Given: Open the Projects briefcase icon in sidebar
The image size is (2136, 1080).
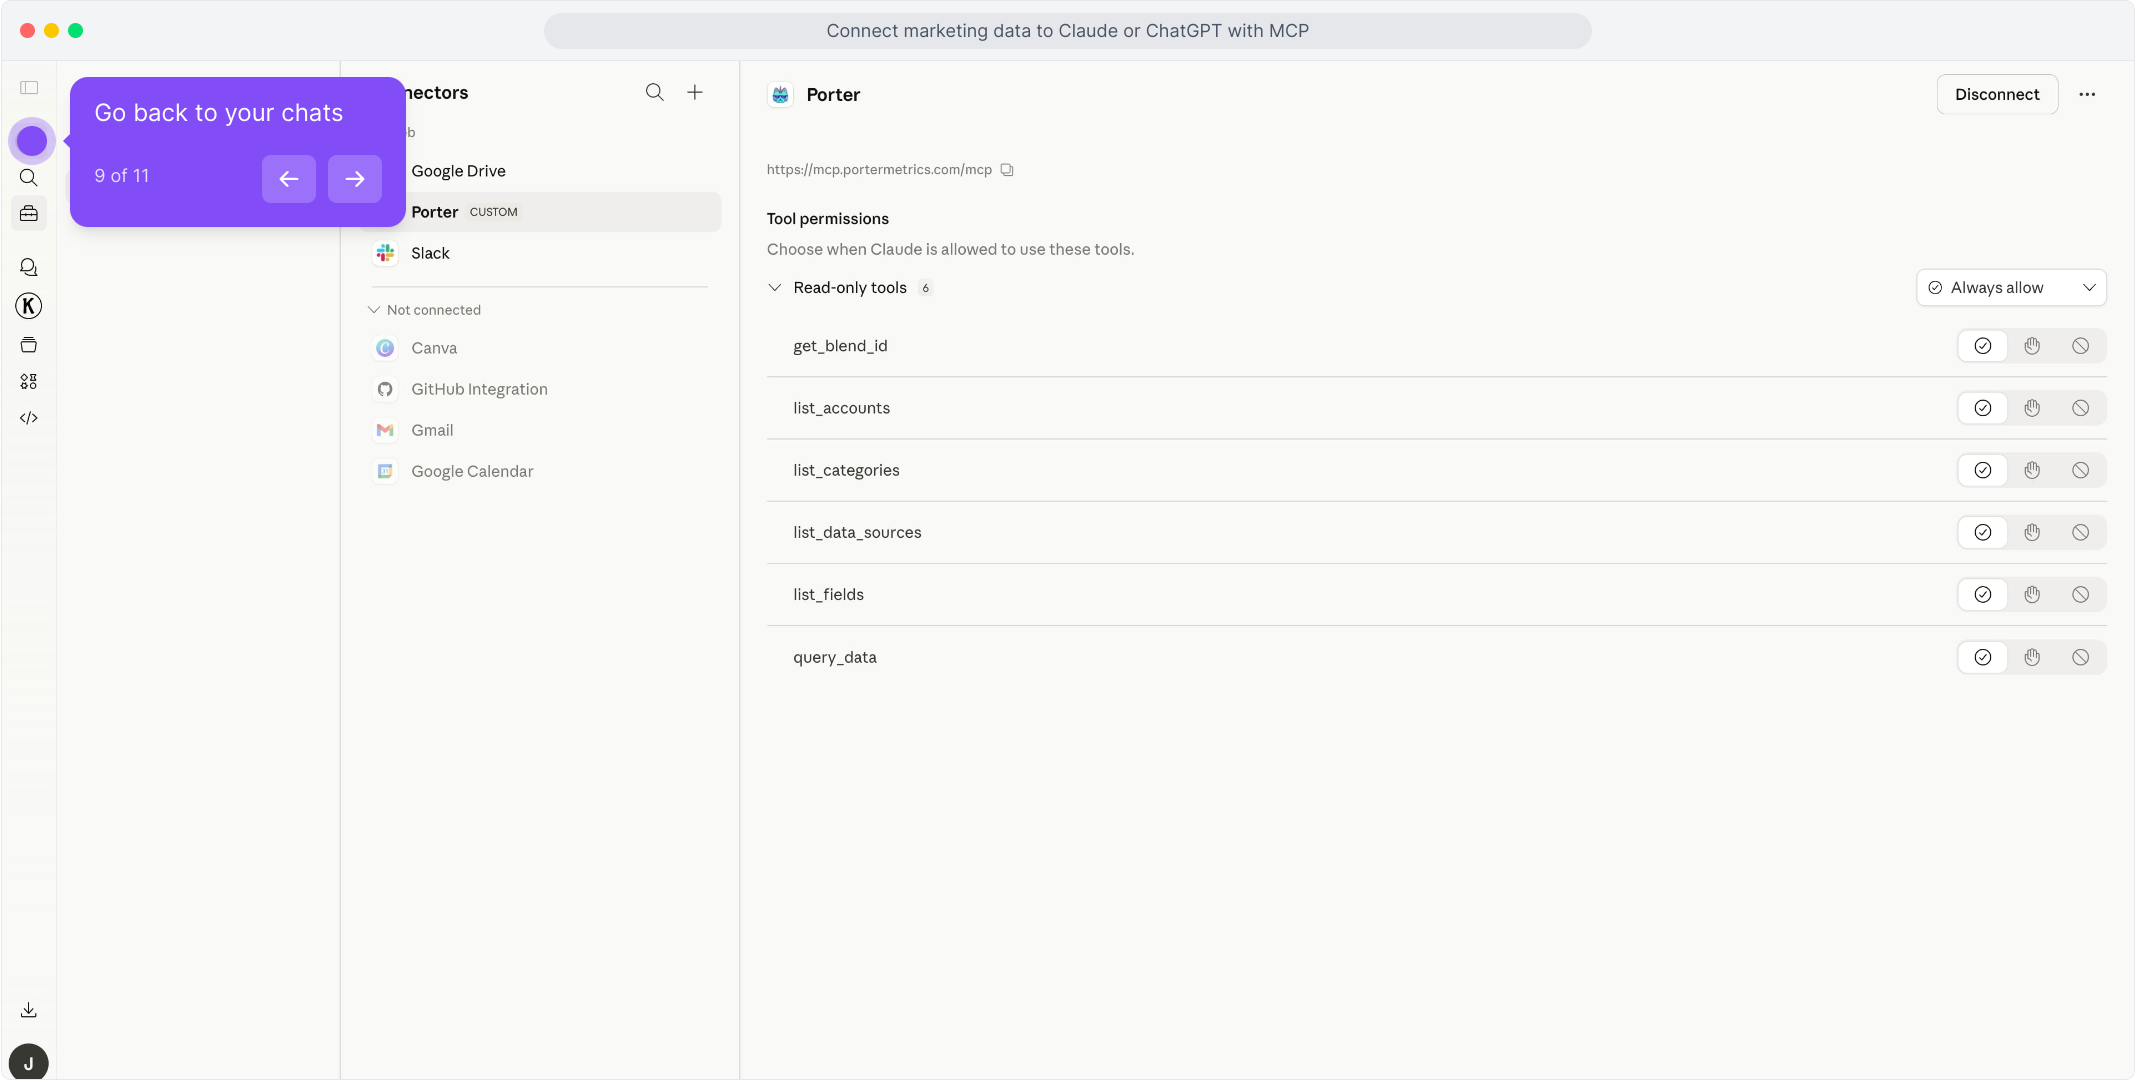Looking at the screenshot, I should [x=28, y=213].
